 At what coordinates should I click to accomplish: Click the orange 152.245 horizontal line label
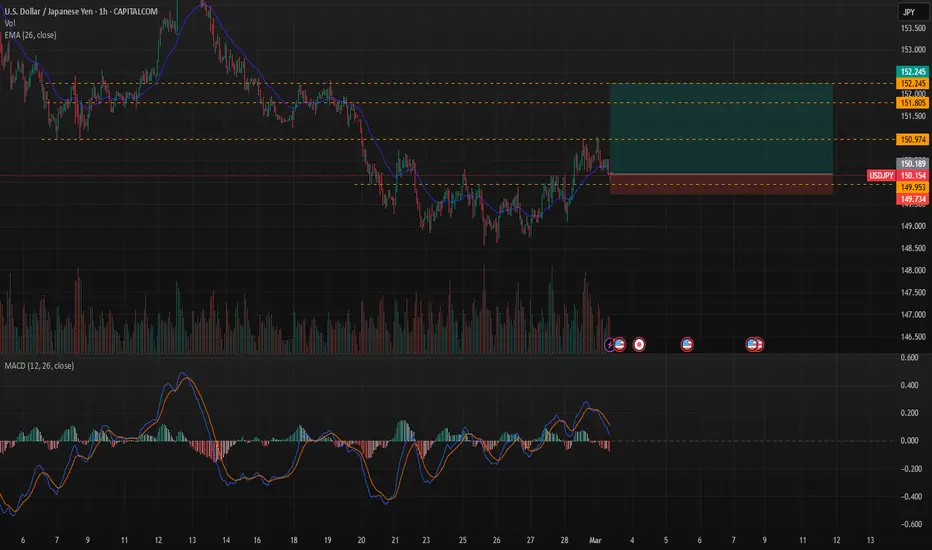pyautogui.click(x=912, y=83)
